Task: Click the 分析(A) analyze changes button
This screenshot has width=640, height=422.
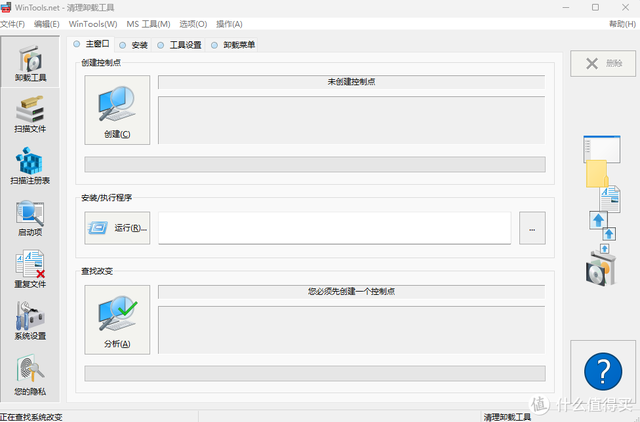Action: (x=117, y=320)
